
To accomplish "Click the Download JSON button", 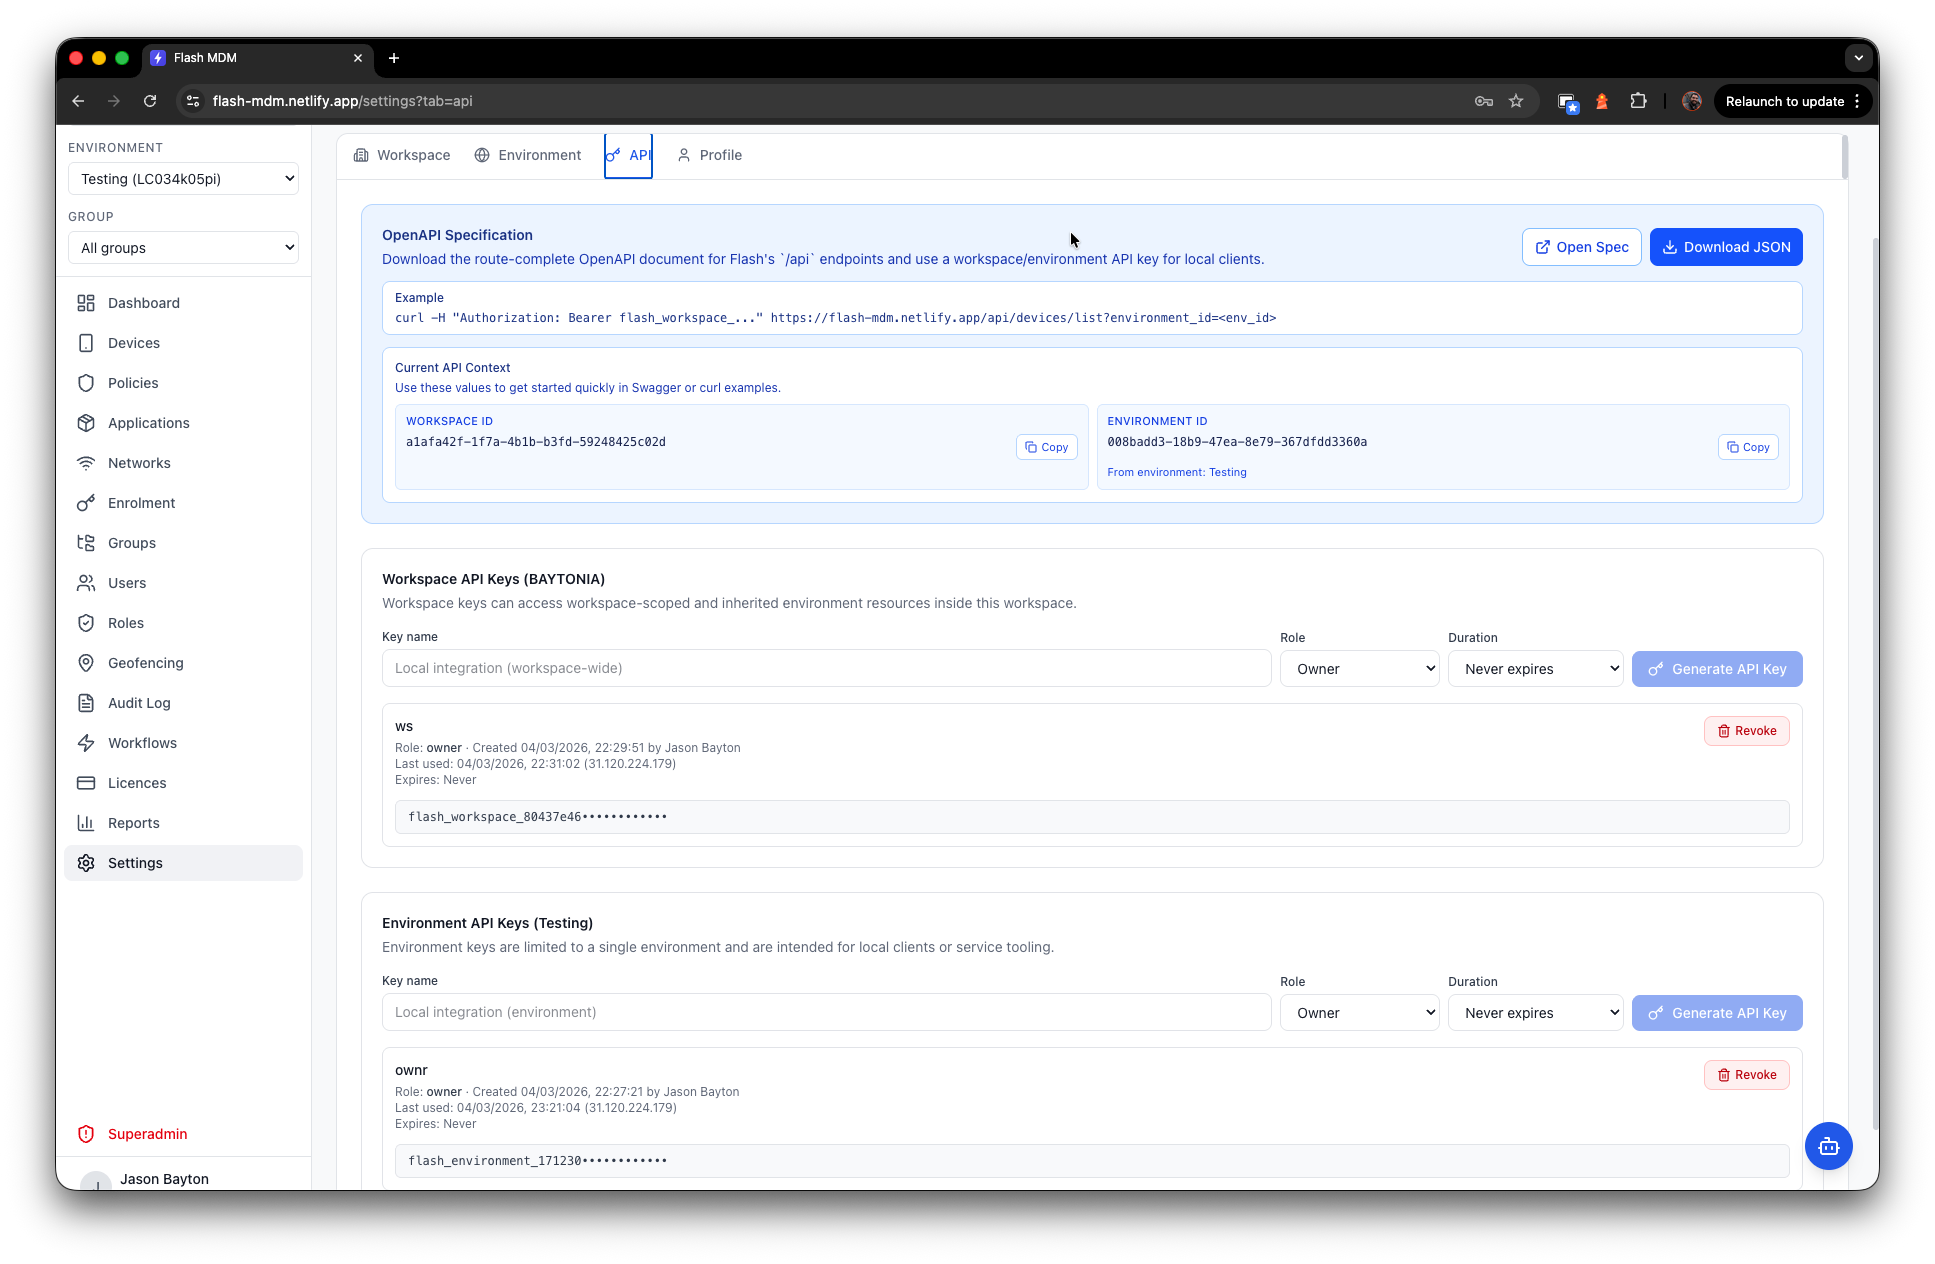I will [1725, 247].
